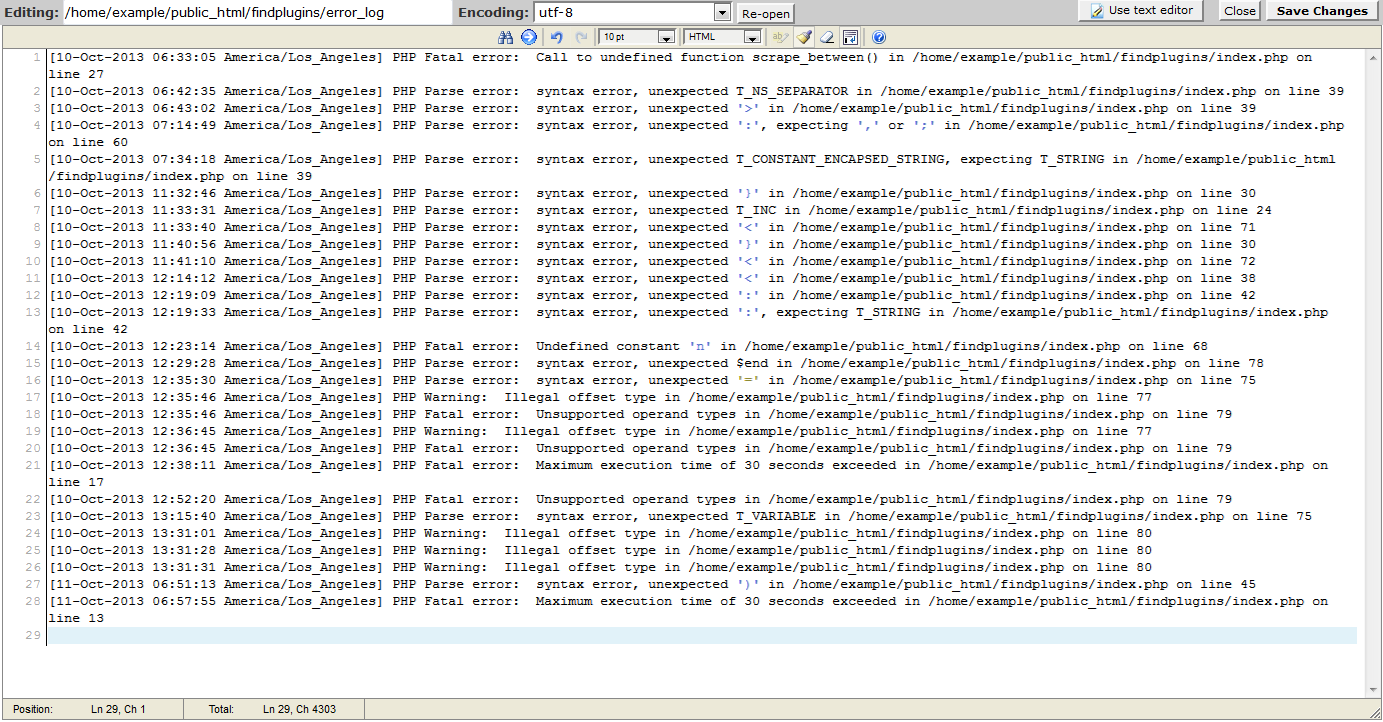Click the Close button
The image size is (1383, 722).
coord(1239,11)
